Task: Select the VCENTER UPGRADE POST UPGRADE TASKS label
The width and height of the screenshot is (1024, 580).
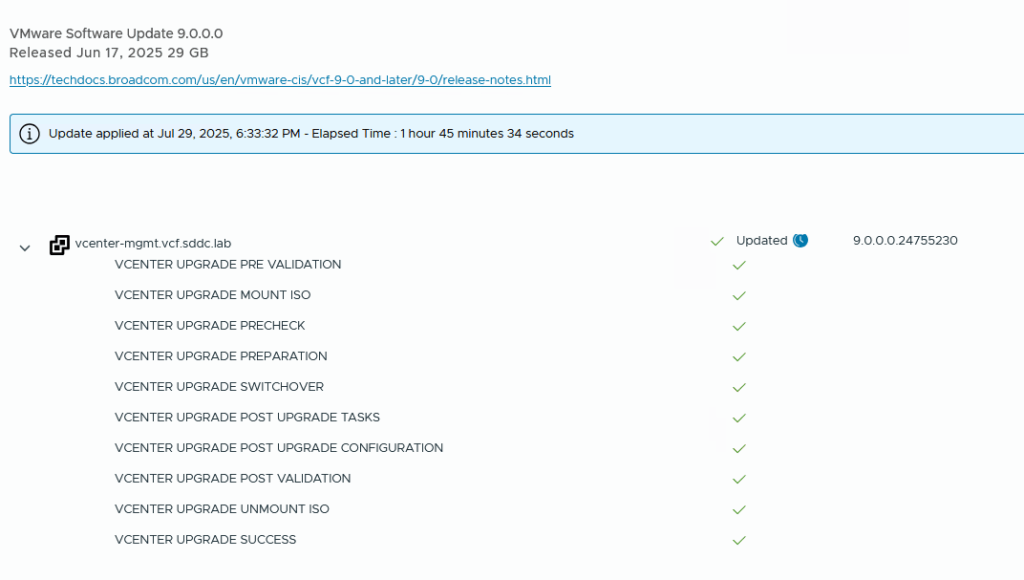Action: click(247, 417)
